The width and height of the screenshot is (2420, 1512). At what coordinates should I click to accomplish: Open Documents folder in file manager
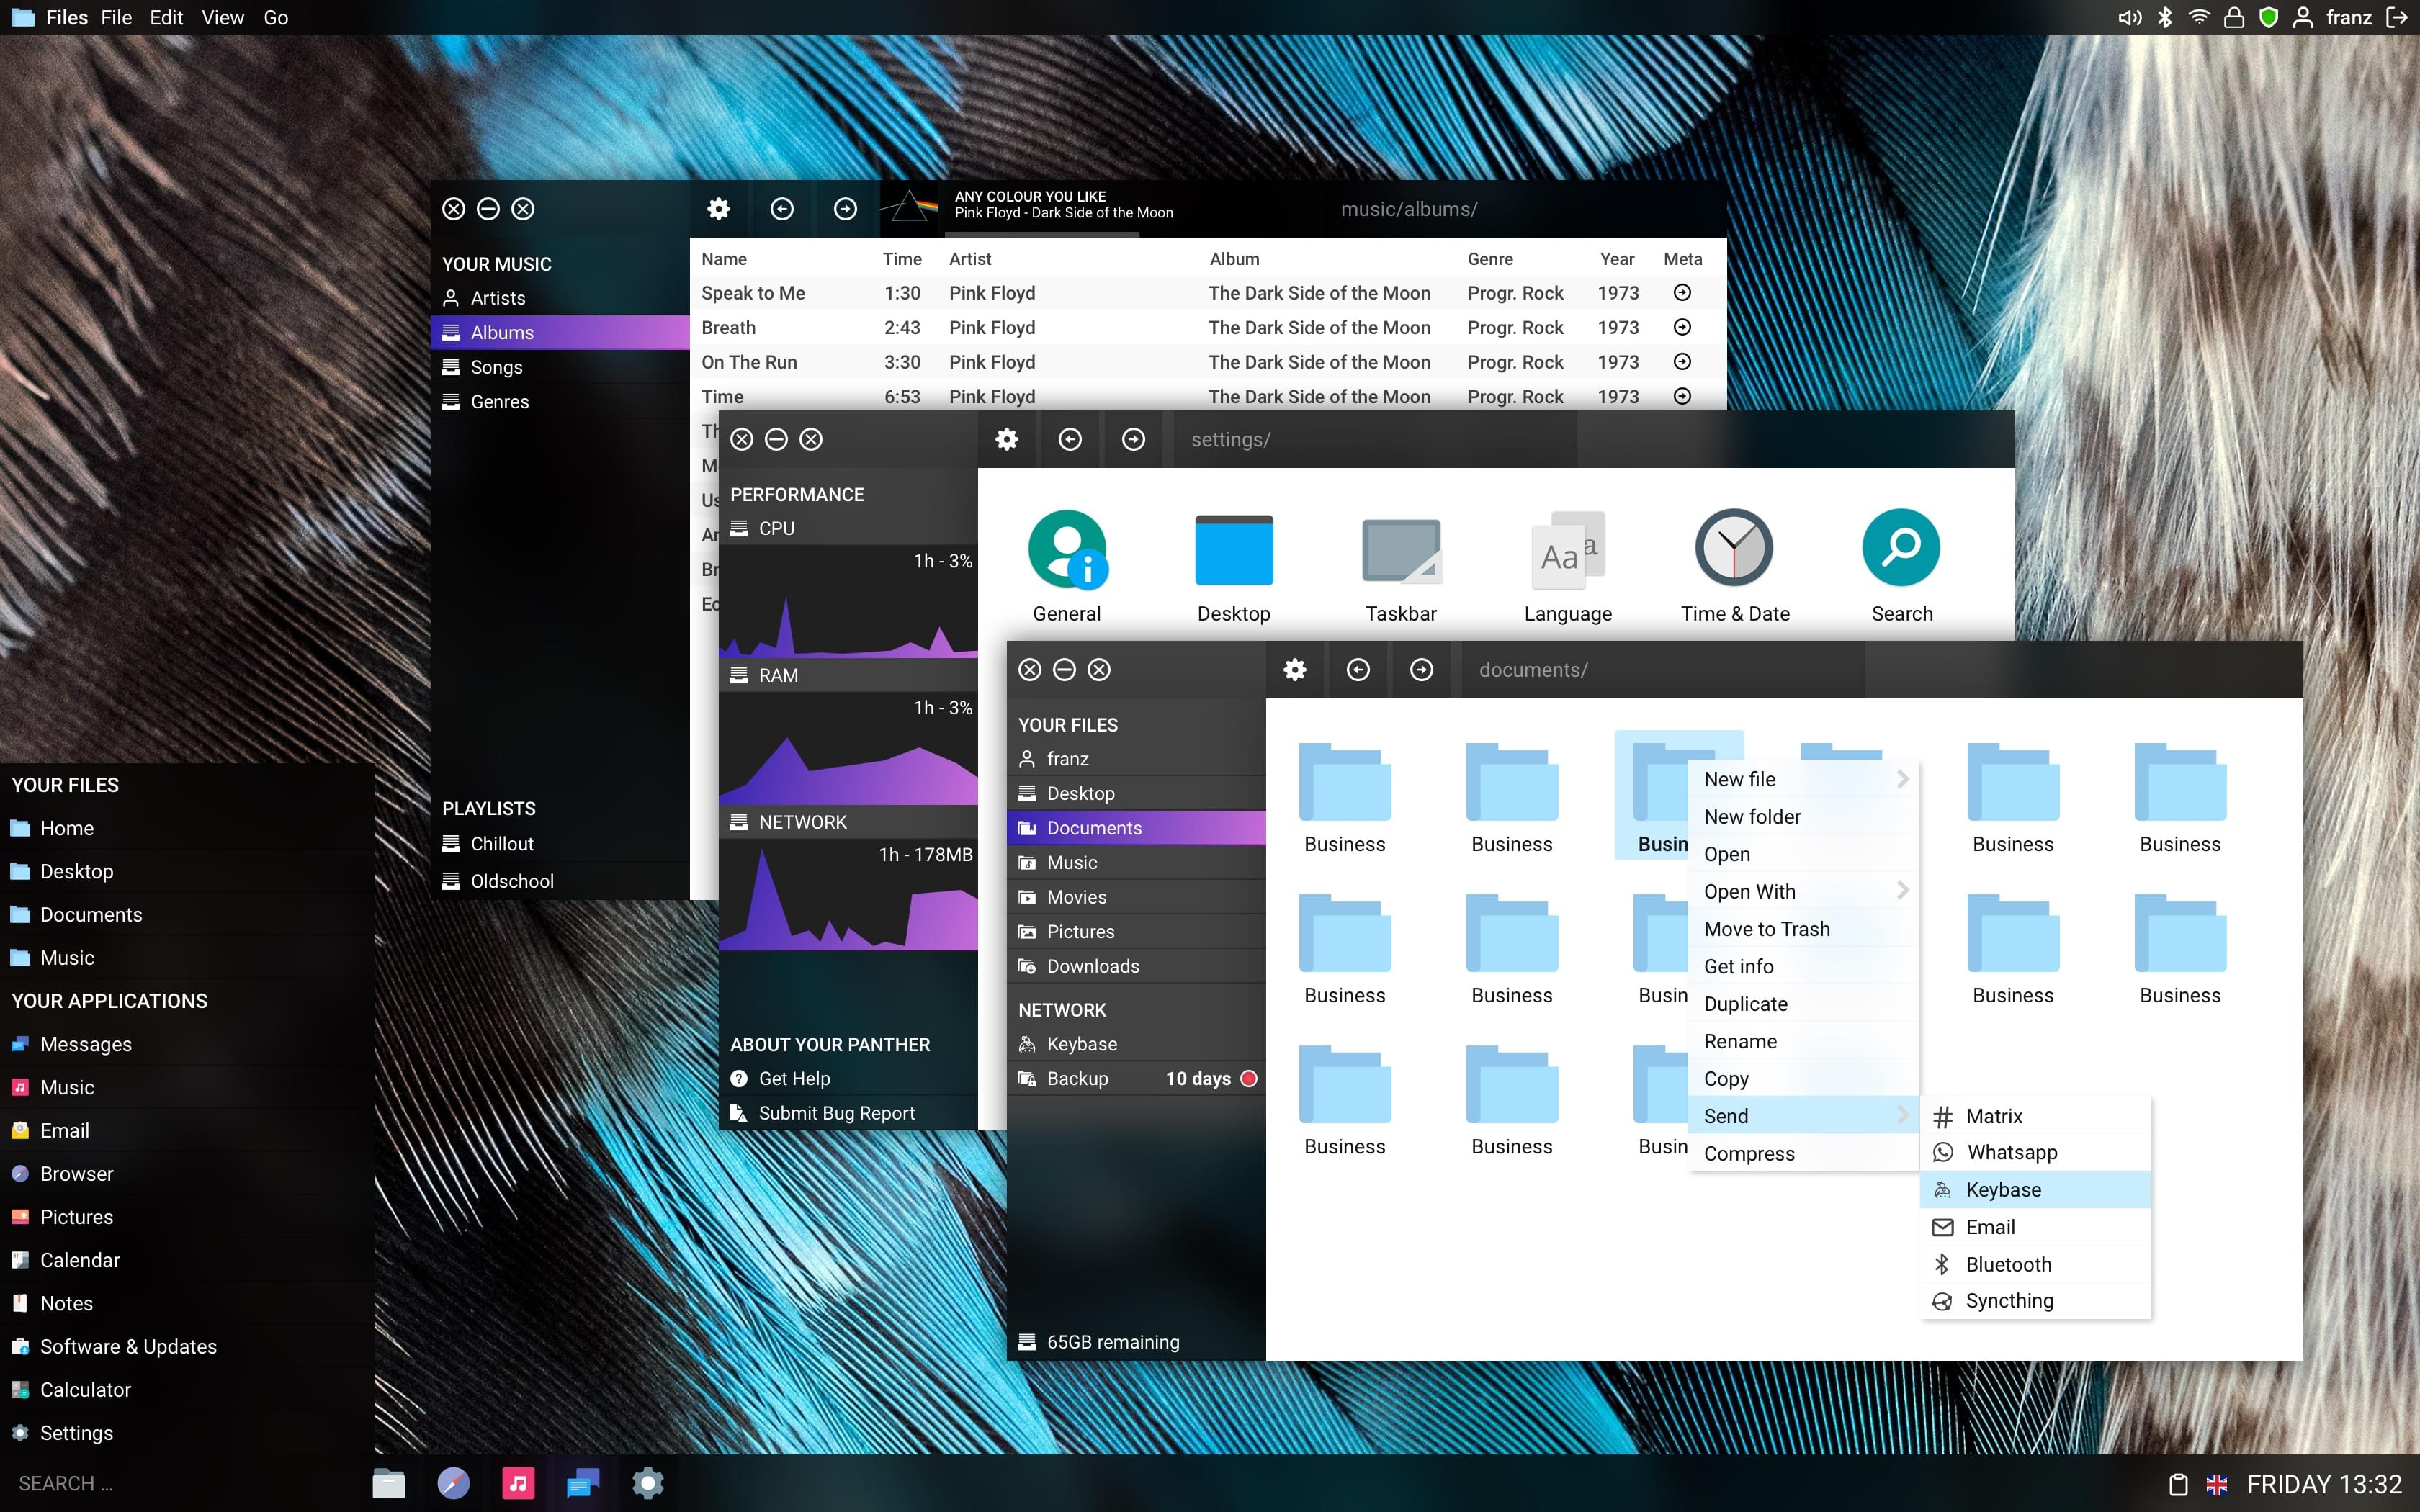point(1093,827)
